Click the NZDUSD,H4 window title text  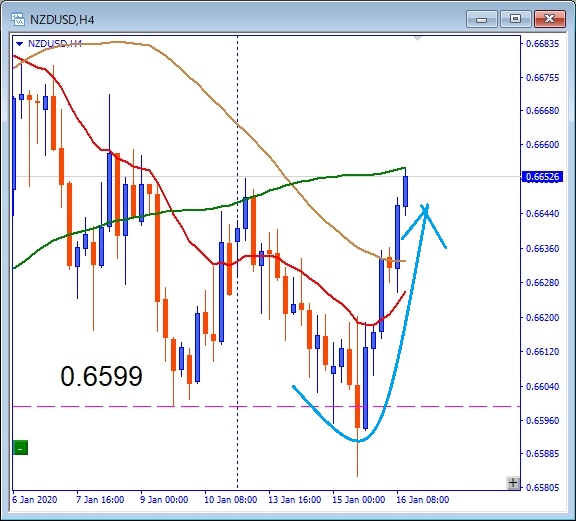[x=62, y=19]
